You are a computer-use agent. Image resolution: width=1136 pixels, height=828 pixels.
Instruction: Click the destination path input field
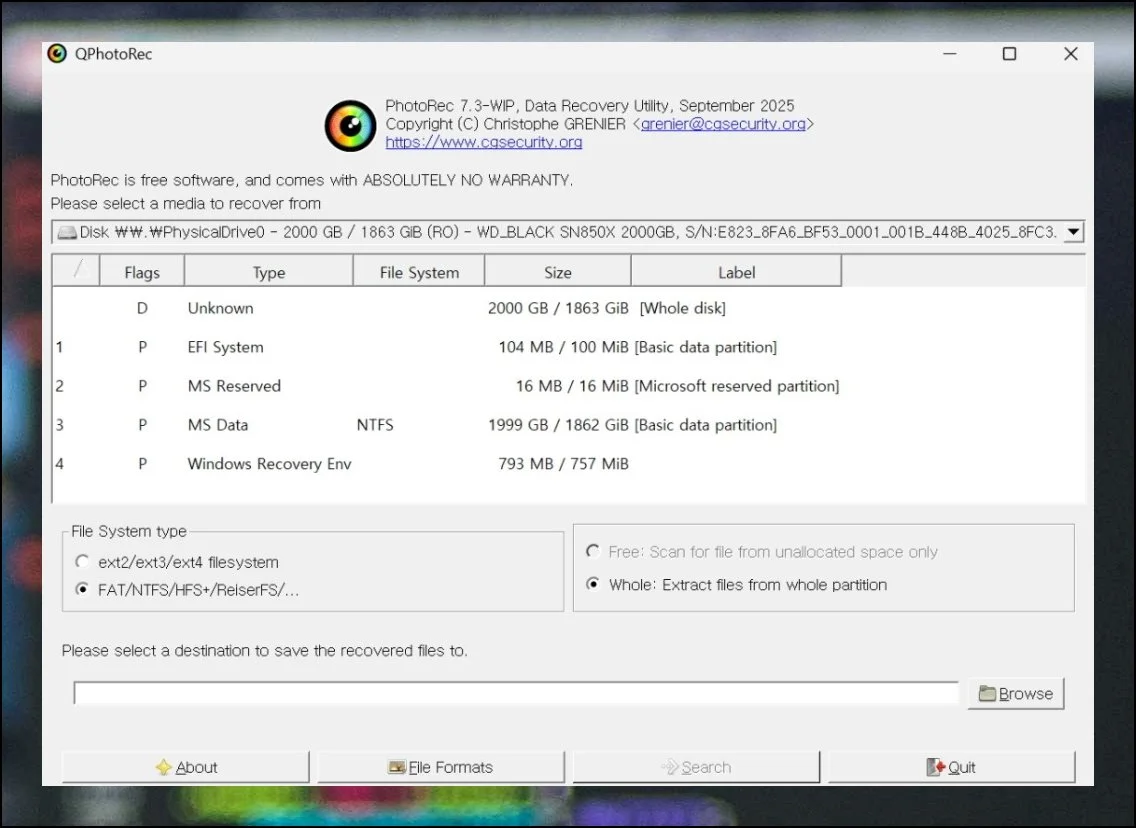pos(515,693)
